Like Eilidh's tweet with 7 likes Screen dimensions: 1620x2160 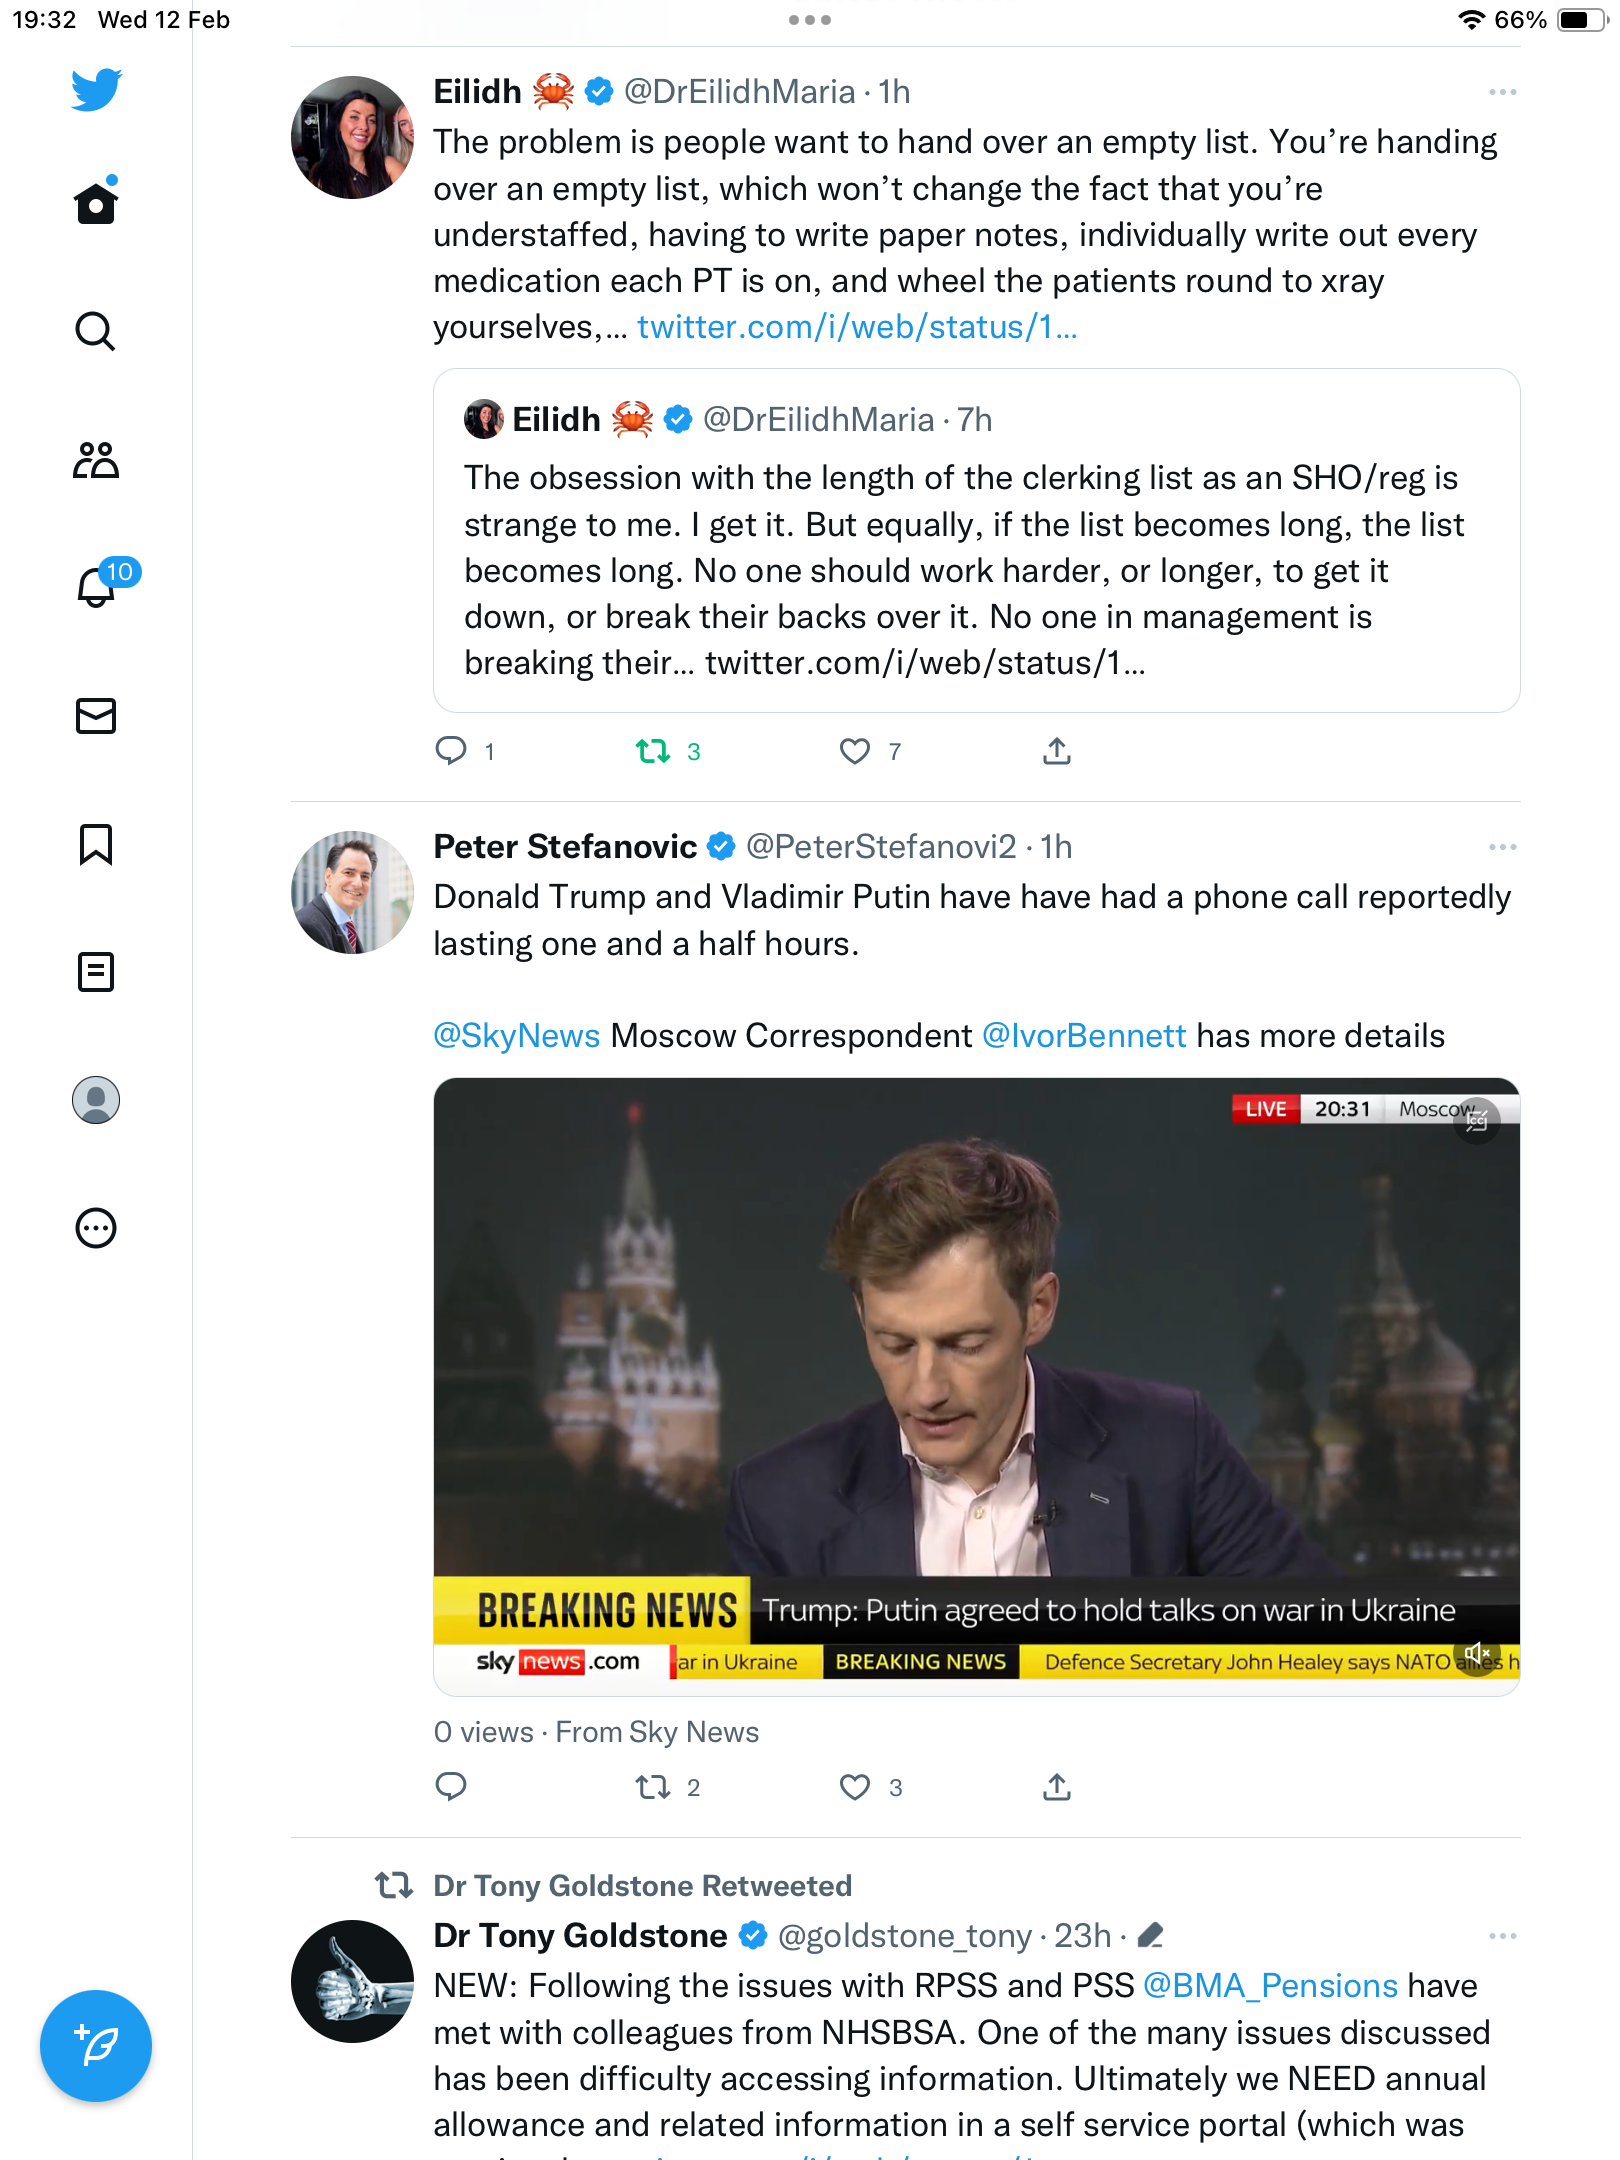[855, 751]
